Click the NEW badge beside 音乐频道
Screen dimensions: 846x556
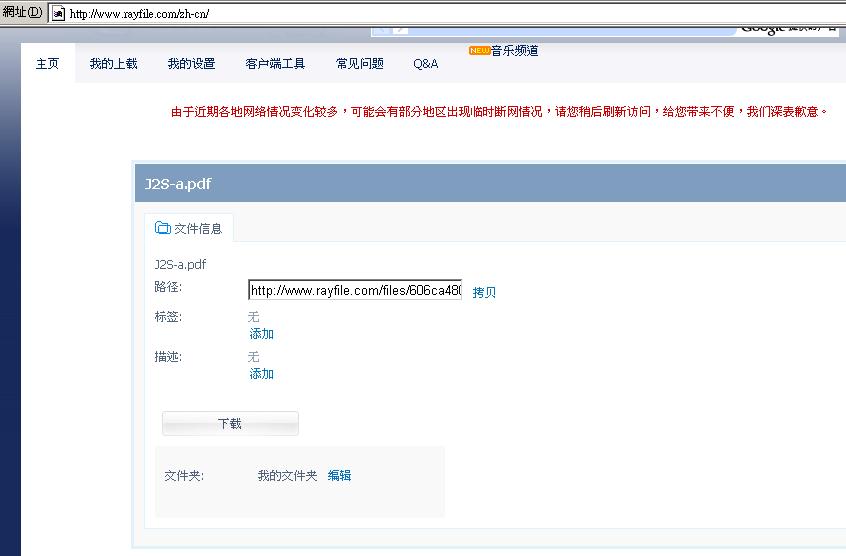[479, 50]
